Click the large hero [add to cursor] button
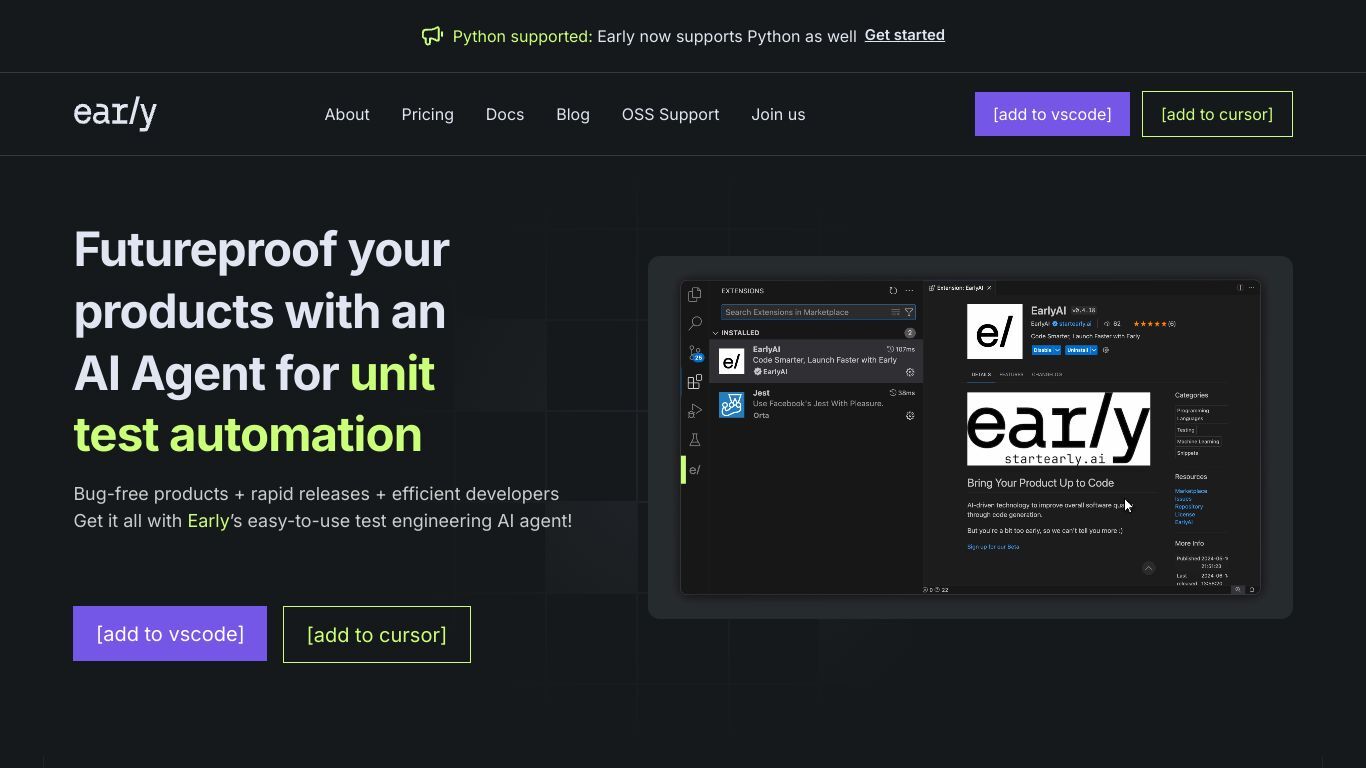 377,635
